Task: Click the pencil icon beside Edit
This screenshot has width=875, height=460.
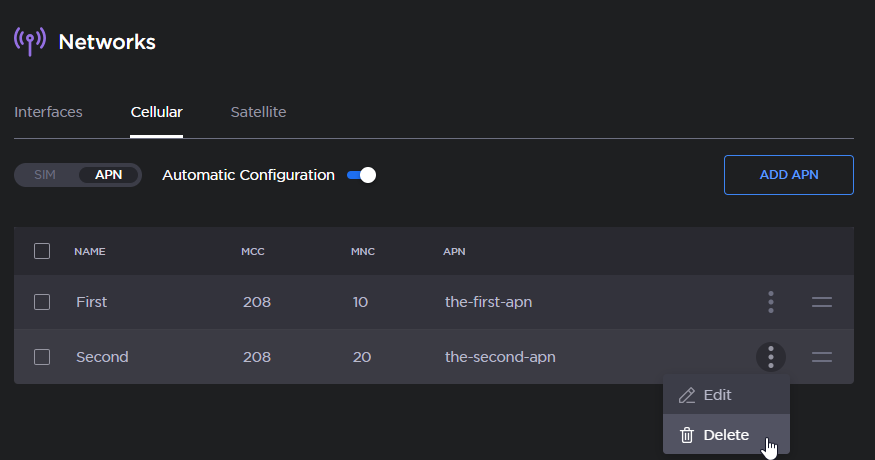Action: click(x=687, y=395)
